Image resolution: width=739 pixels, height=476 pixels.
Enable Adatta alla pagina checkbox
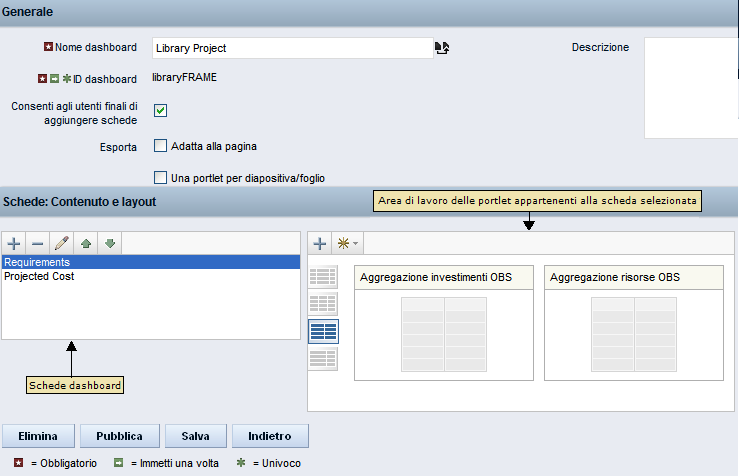coord(160,146)
